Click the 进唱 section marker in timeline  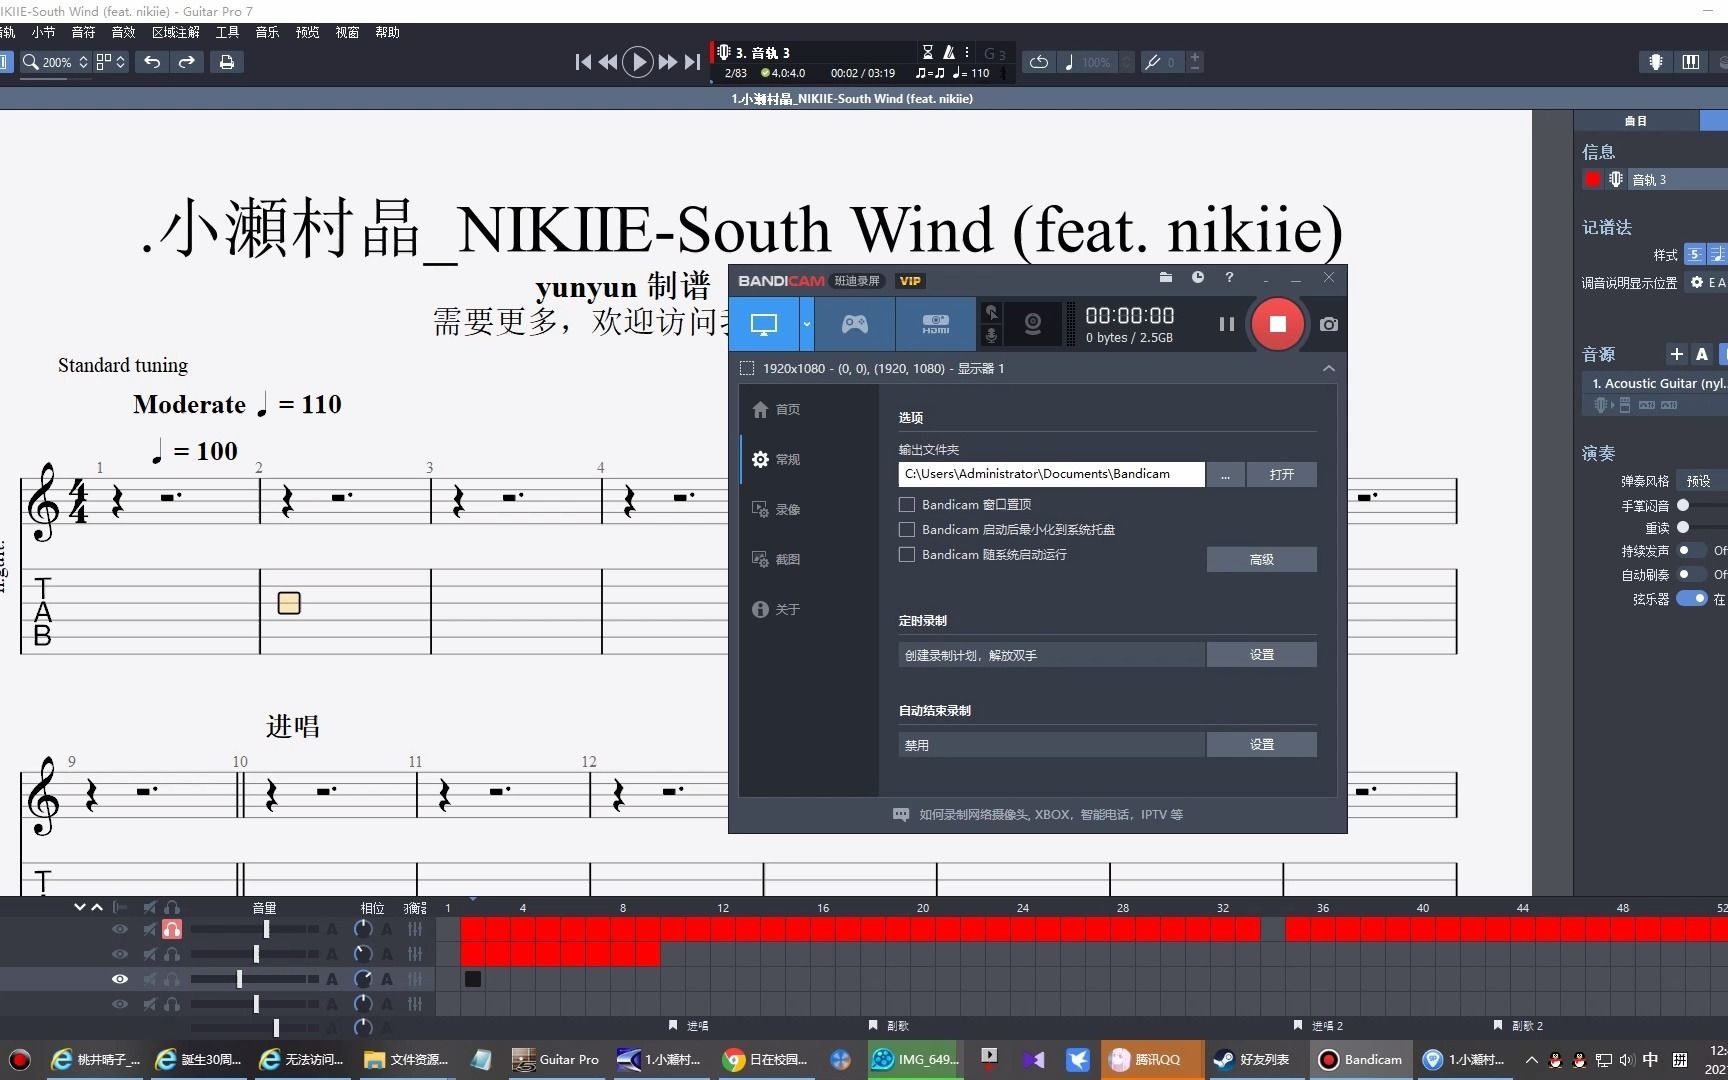689,1025
